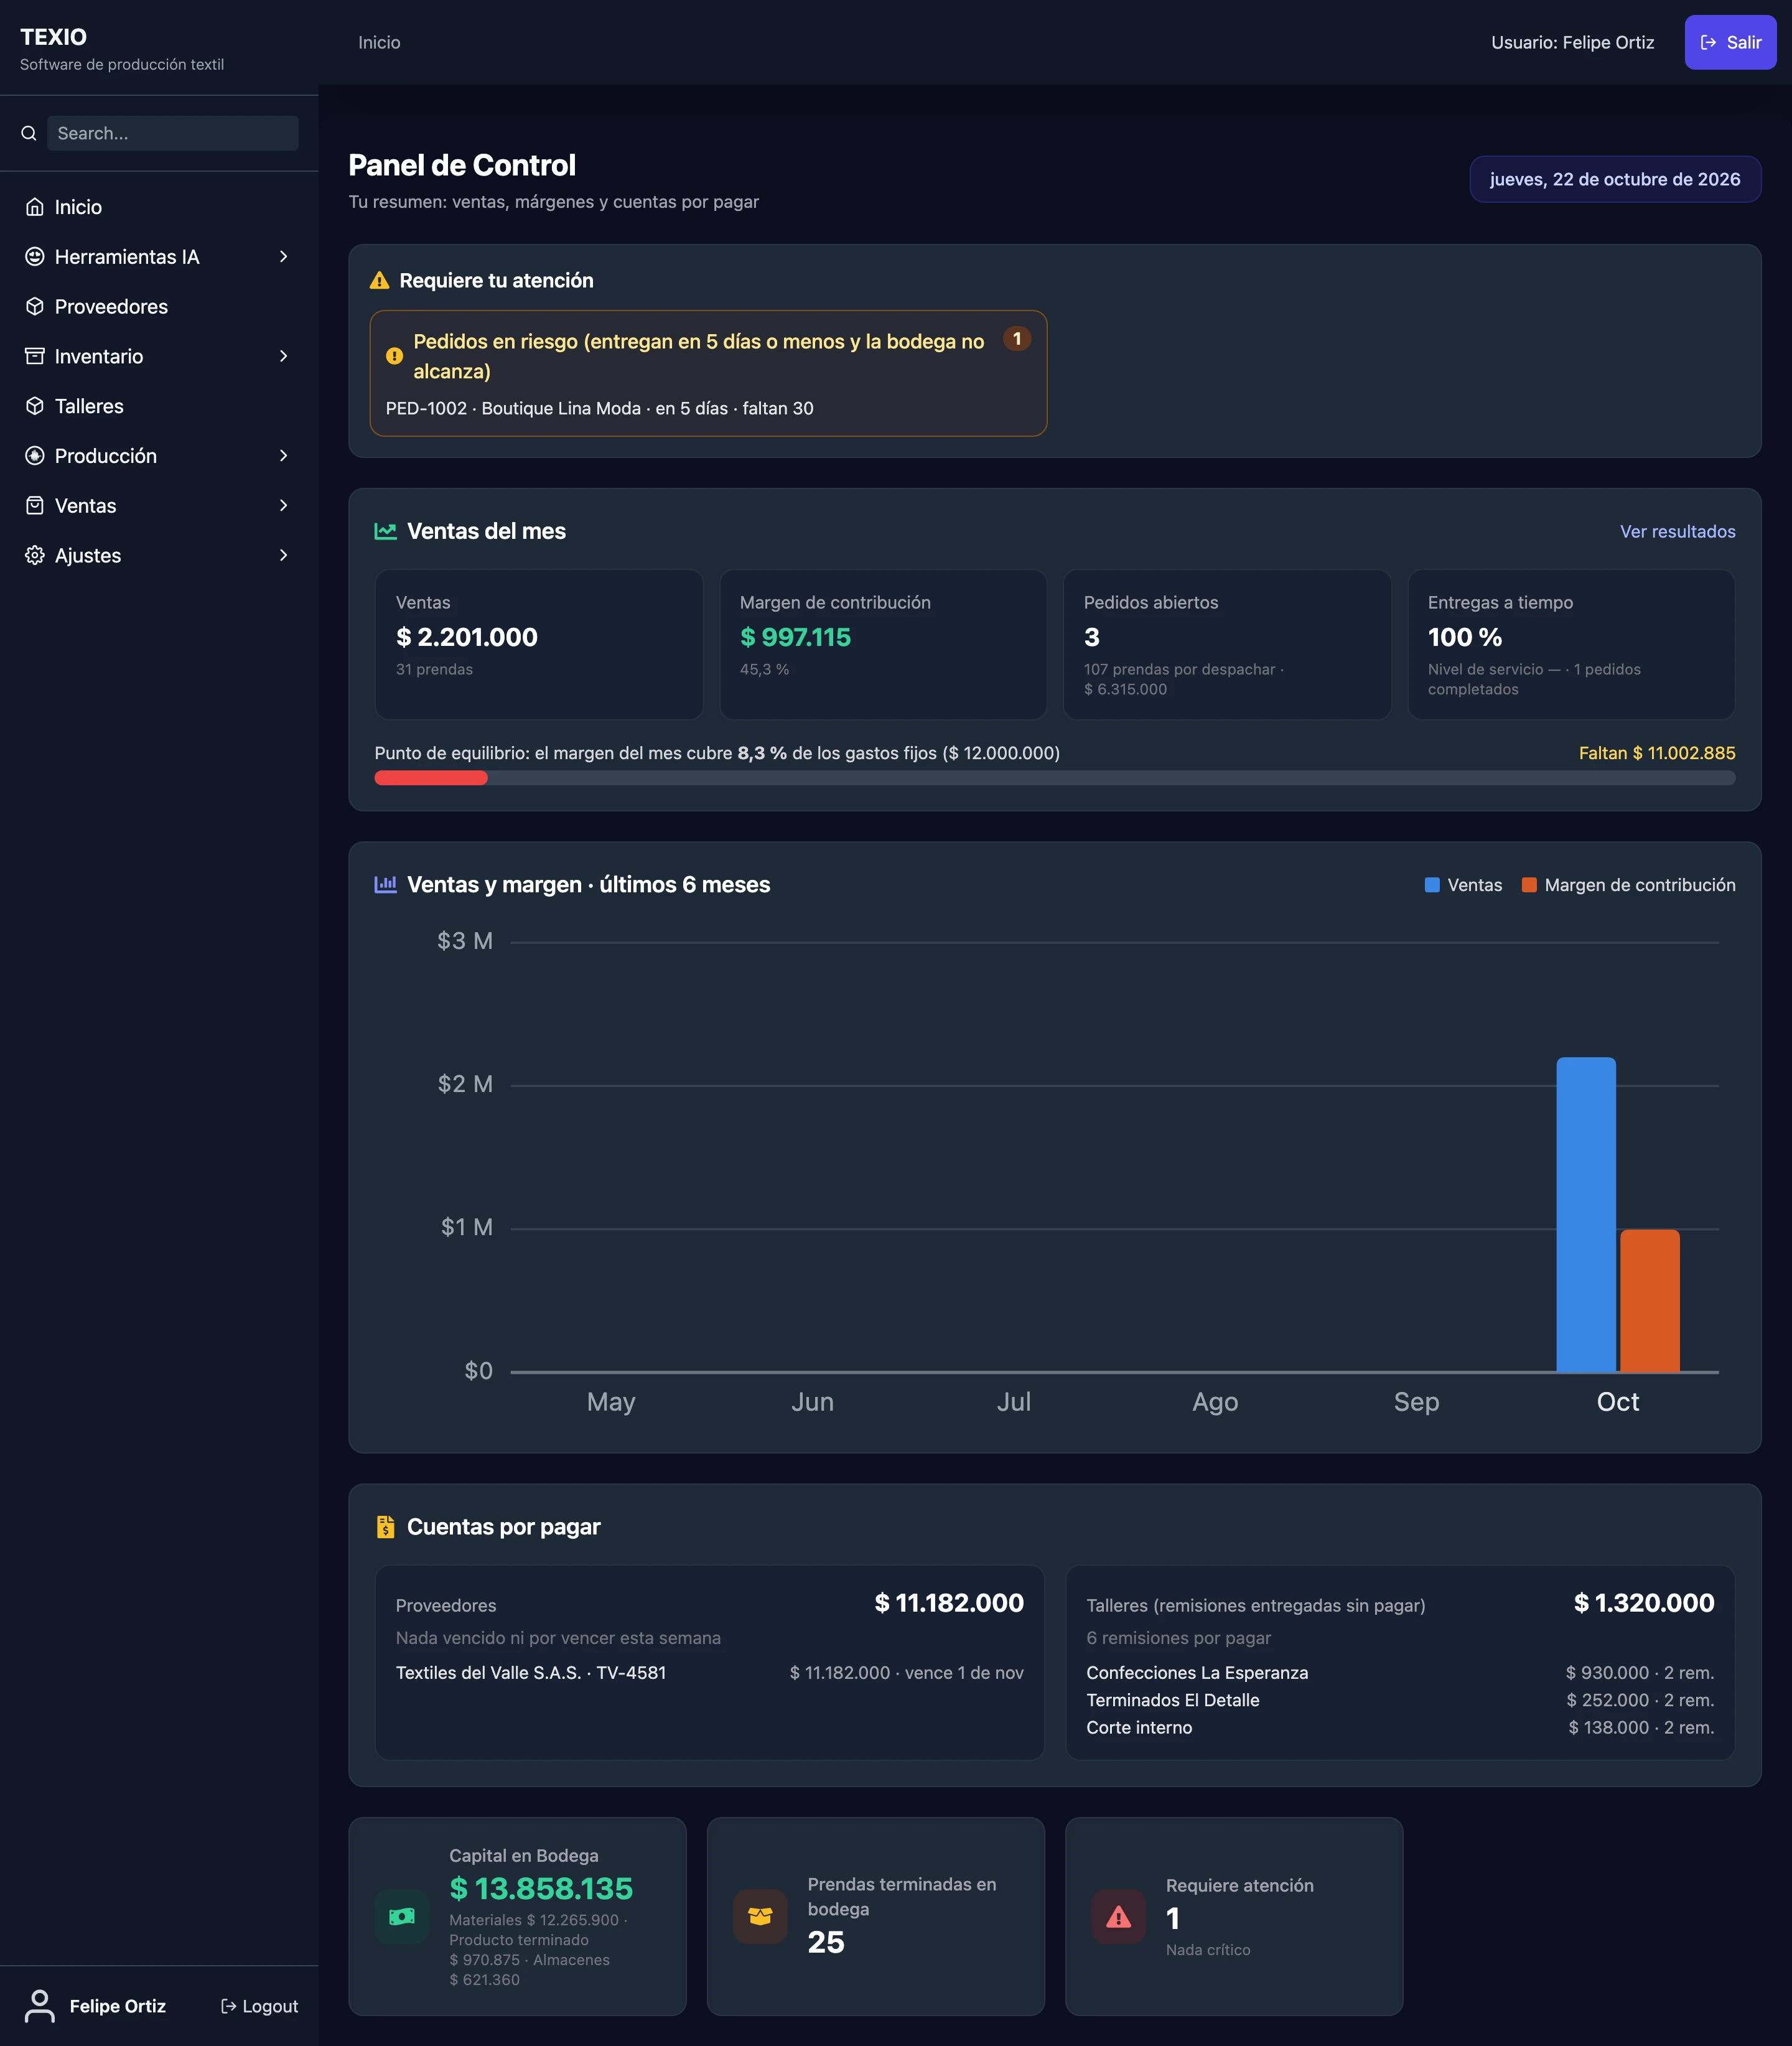Open Talleres from the sidebar
The width and height of the screenshot is (1792, 2046).
pyautogui.click(x=159, y=406)
